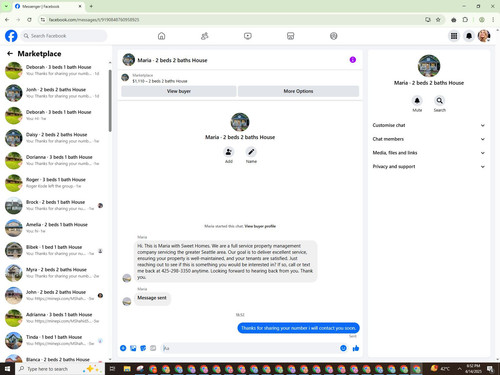Click the Search magnifier in the right panel
This screenshot has width=500, height=375.
tap(440, 101)
